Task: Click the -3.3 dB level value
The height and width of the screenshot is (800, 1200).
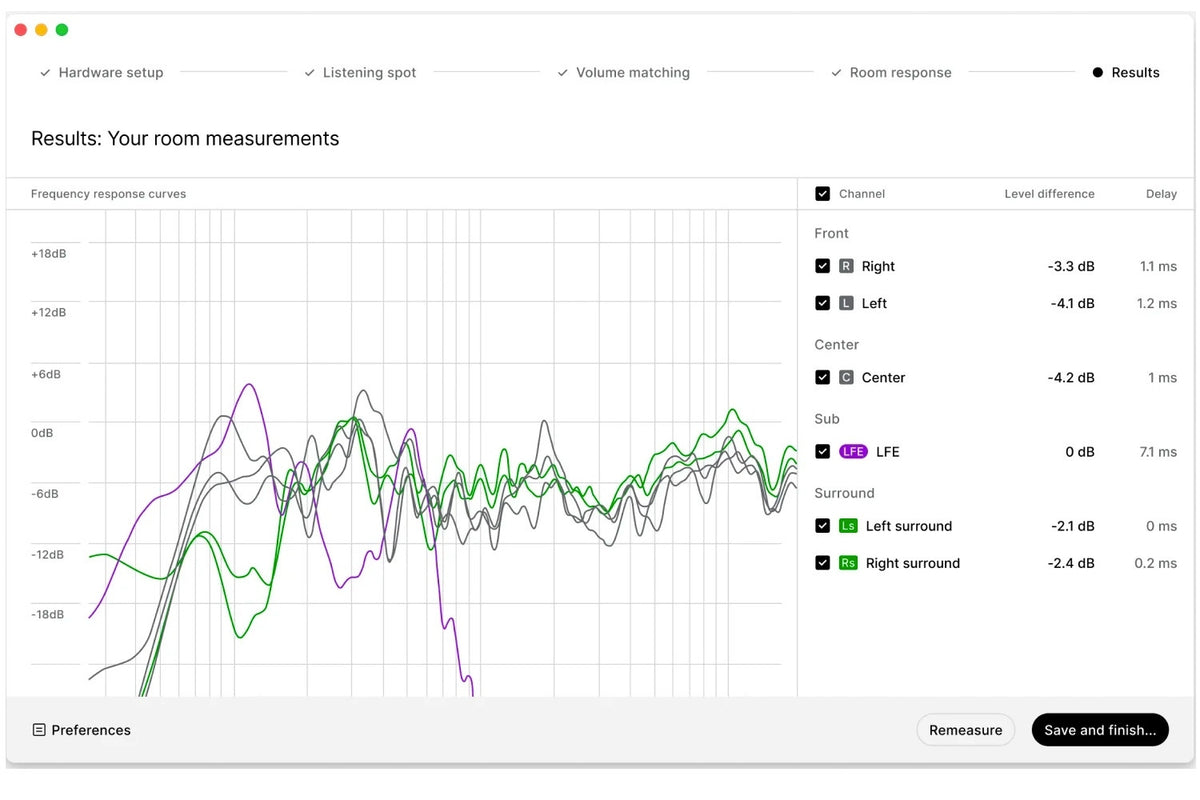Action: [1071, 266]
